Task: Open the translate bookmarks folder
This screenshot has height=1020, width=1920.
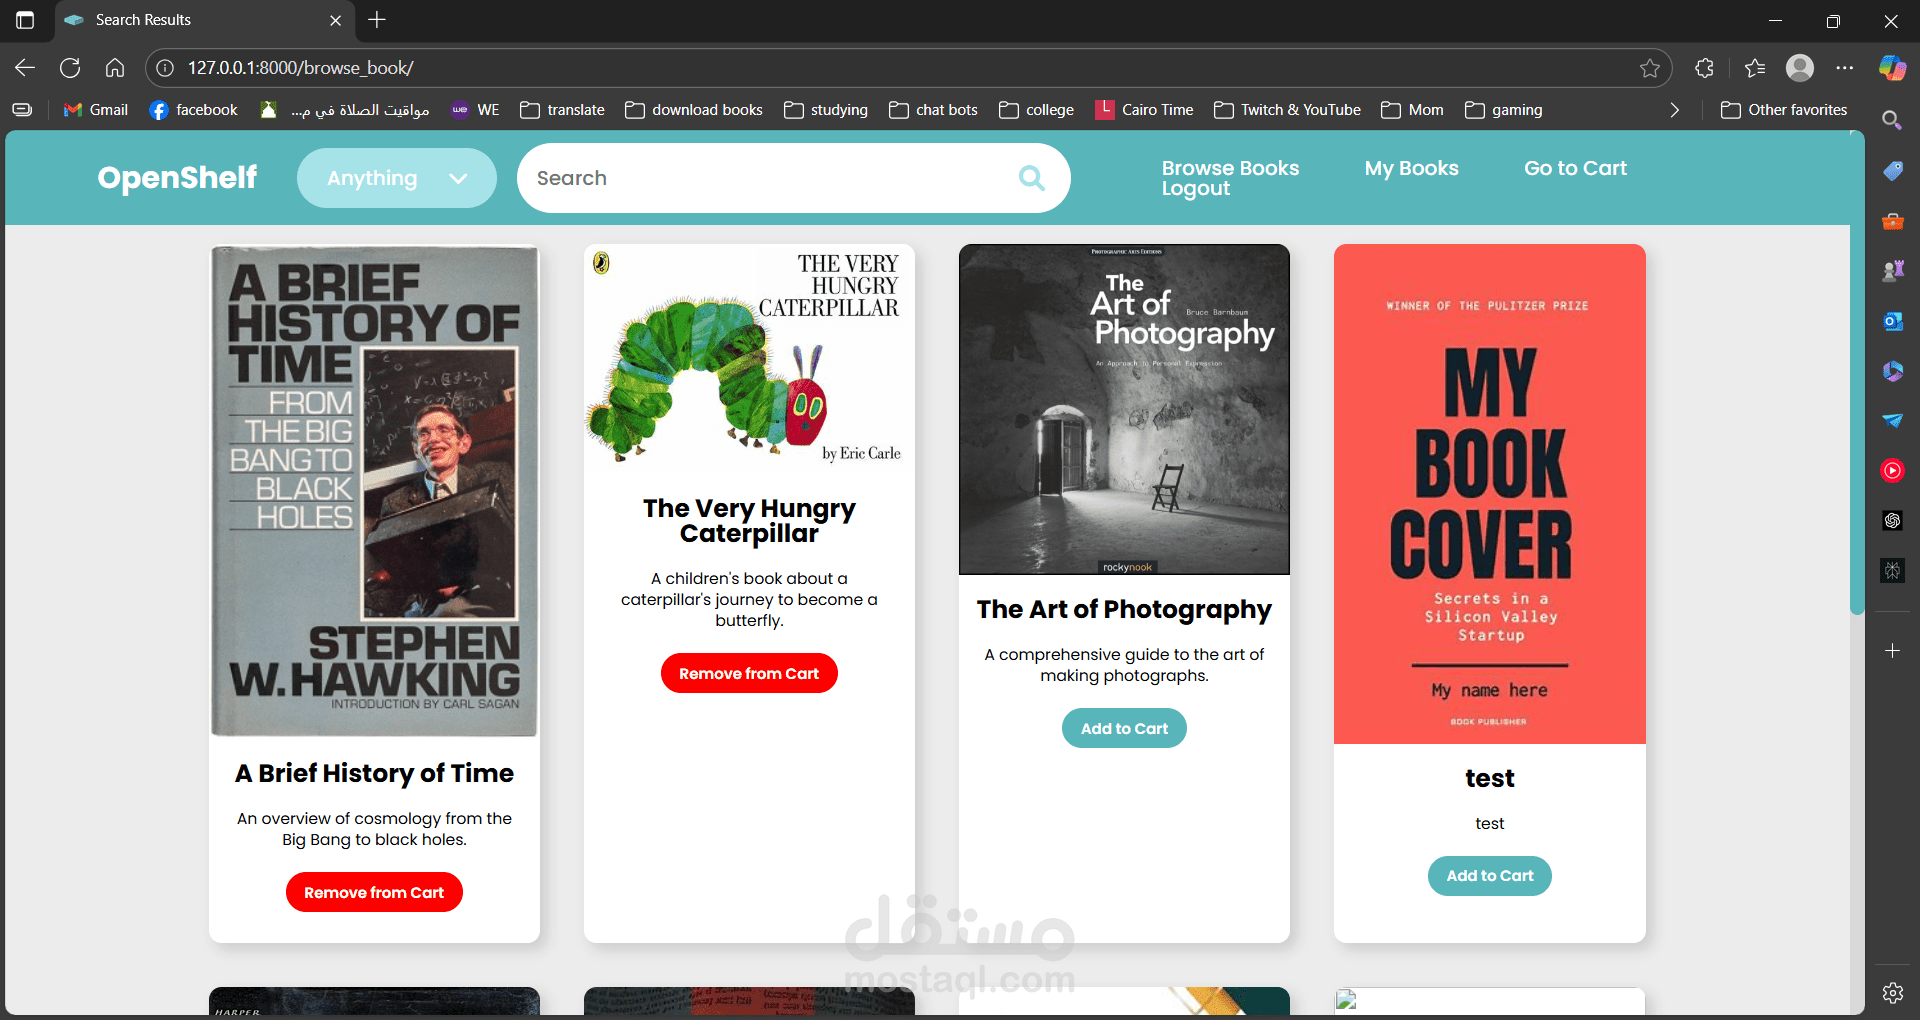Action: pos(562,110)
